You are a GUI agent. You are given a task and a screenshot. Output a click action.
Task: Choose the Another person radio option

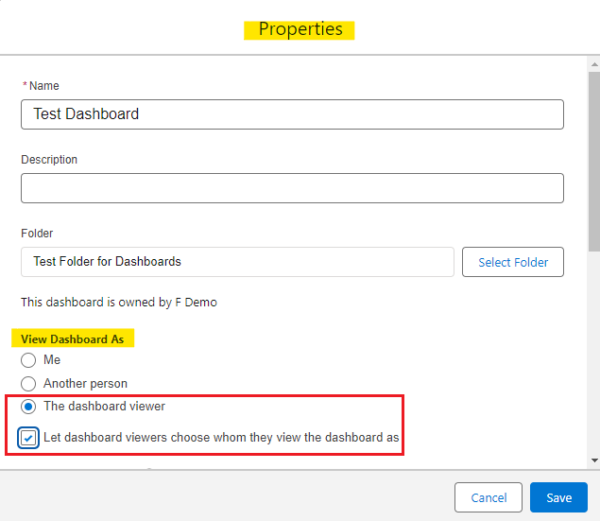(x=28, y=384)
